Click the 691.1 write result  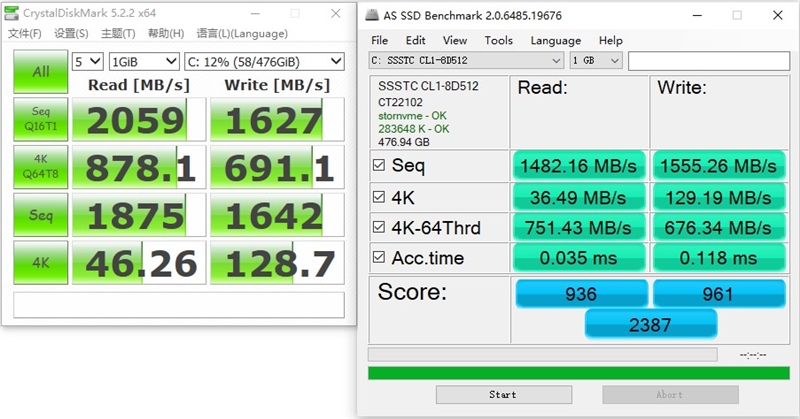(x=277, y=167)
